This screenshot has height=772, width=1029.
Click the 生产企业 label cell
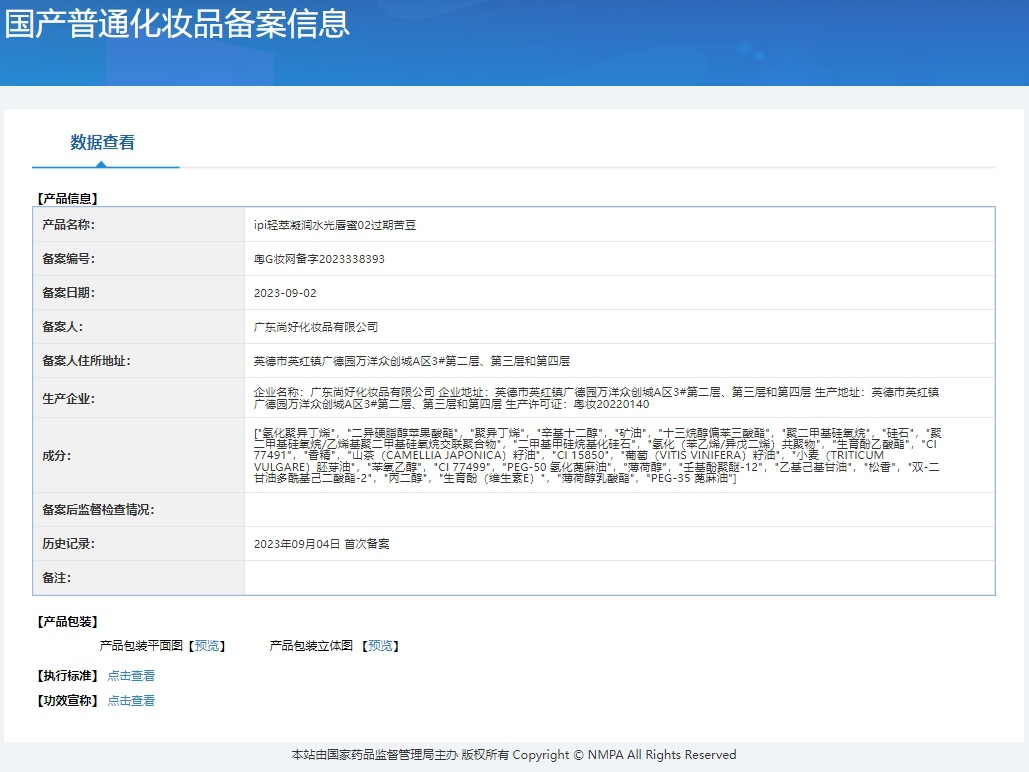pyautogui.click(x=138, y=398)
